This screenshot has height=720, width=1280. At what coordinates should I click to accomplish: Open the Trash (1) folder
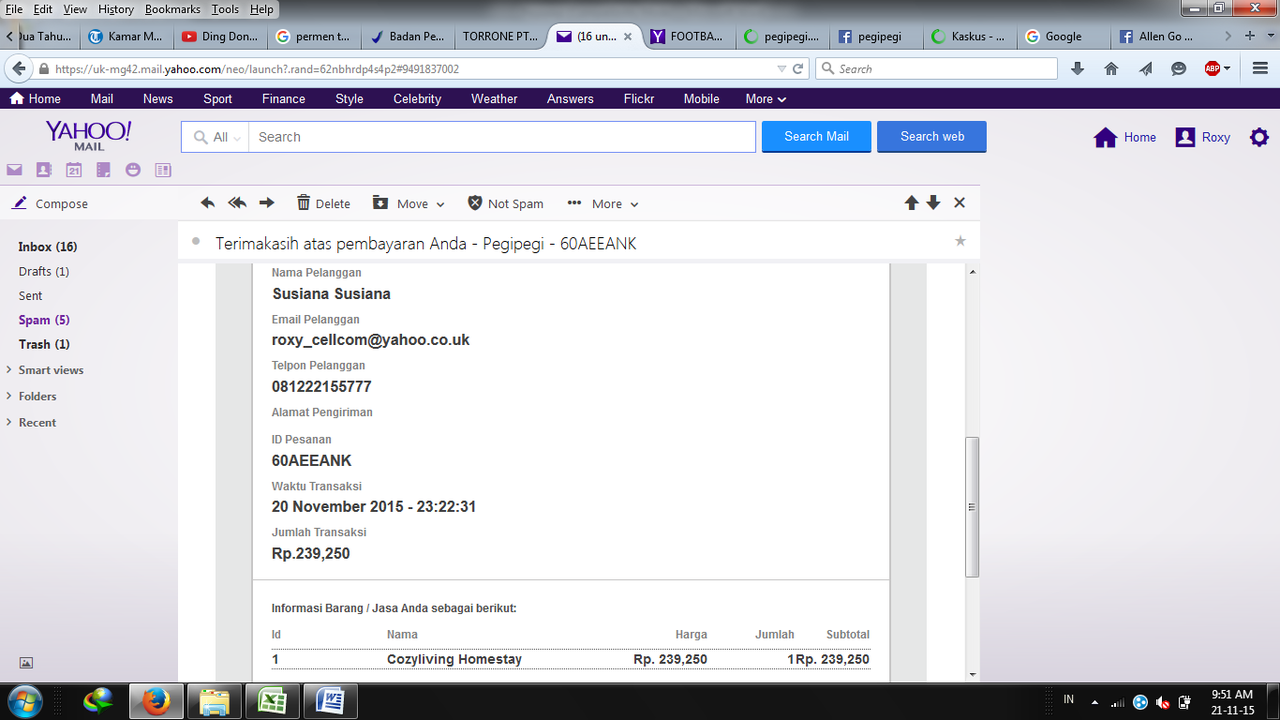pos(44,344)
